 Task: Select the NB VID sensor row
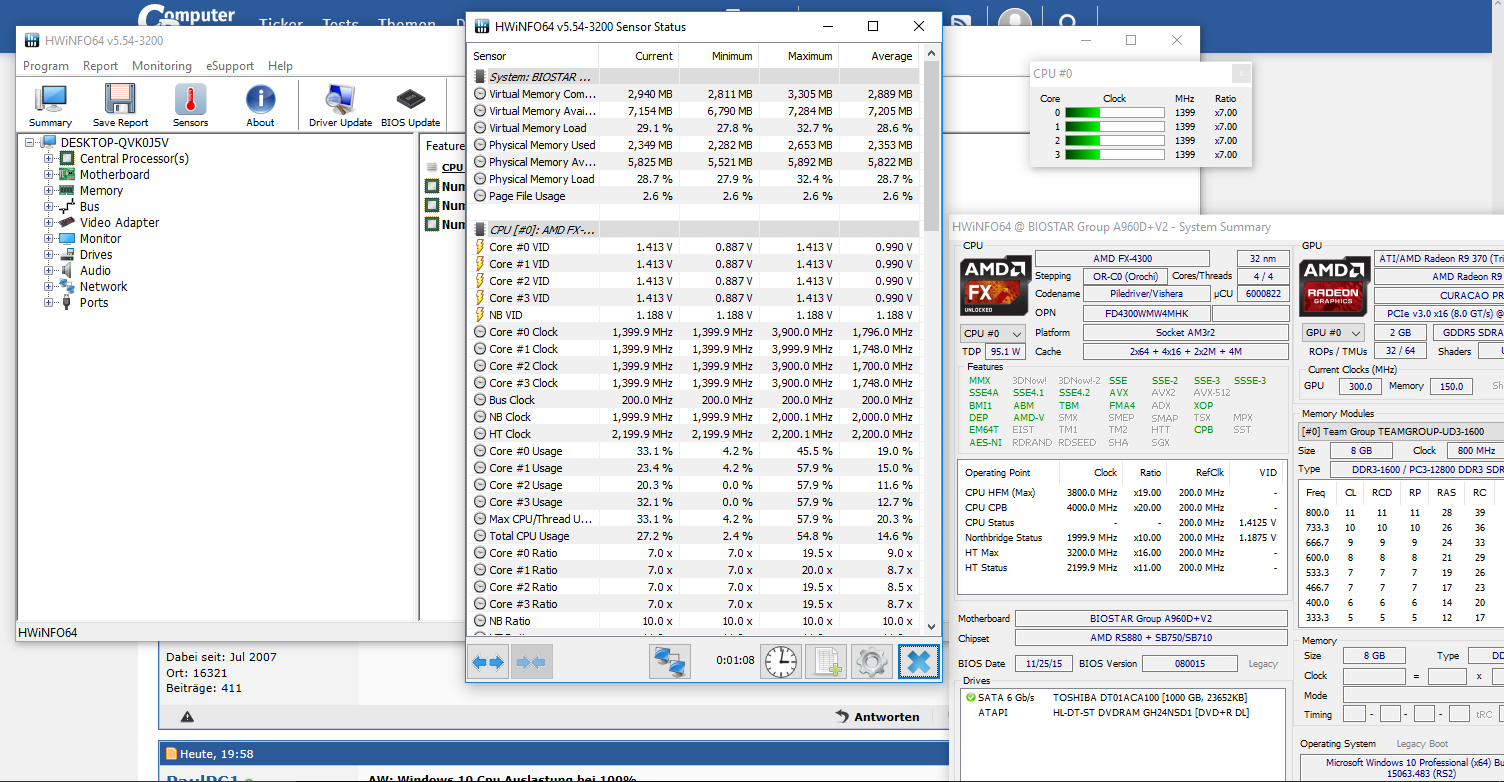tap(694, 315)
